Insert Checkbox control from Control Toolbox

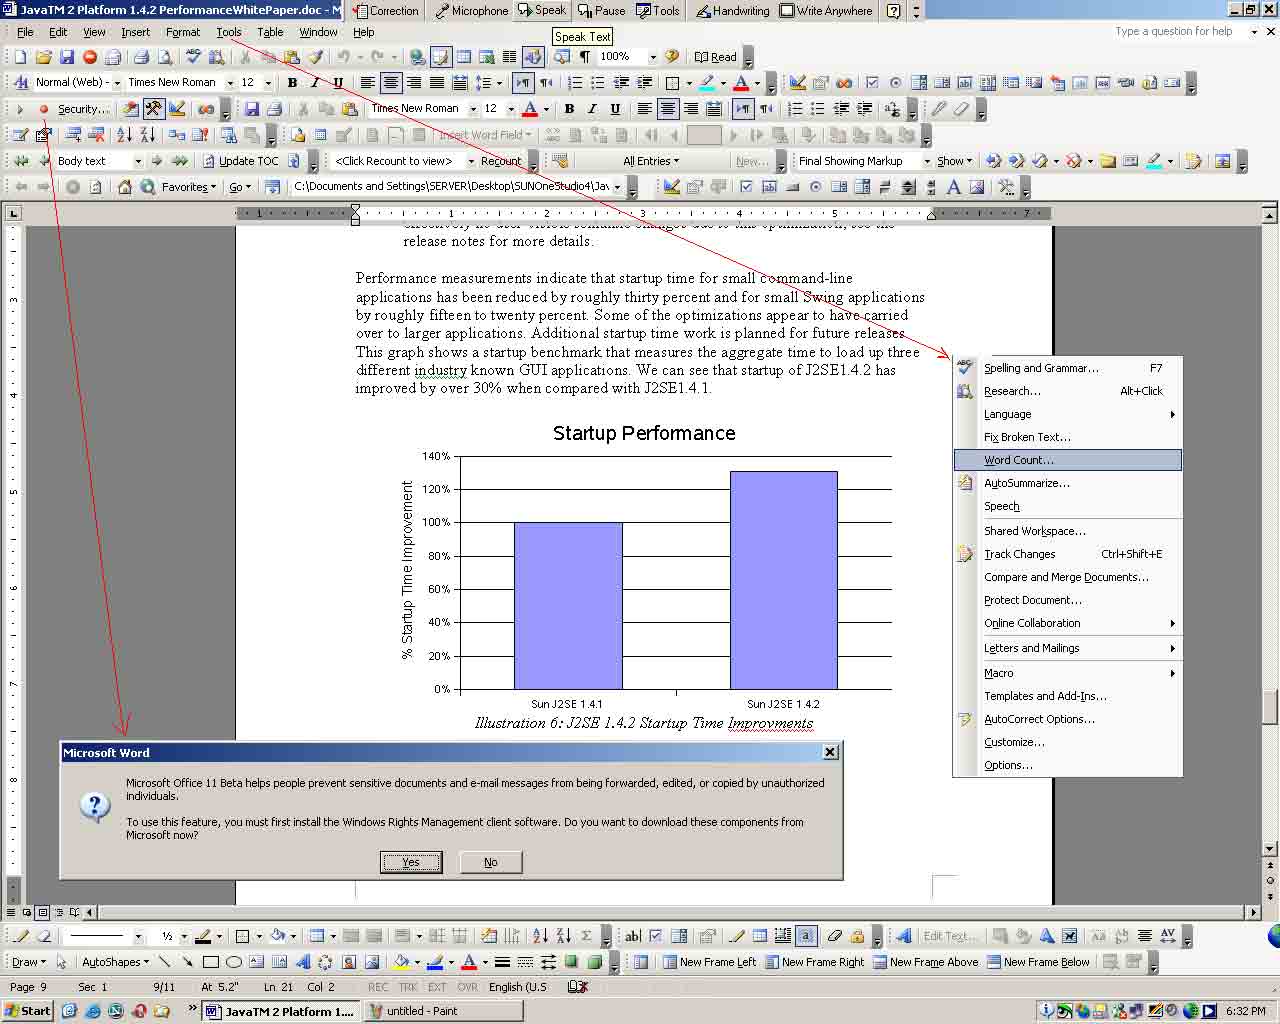tap(746, 186)
